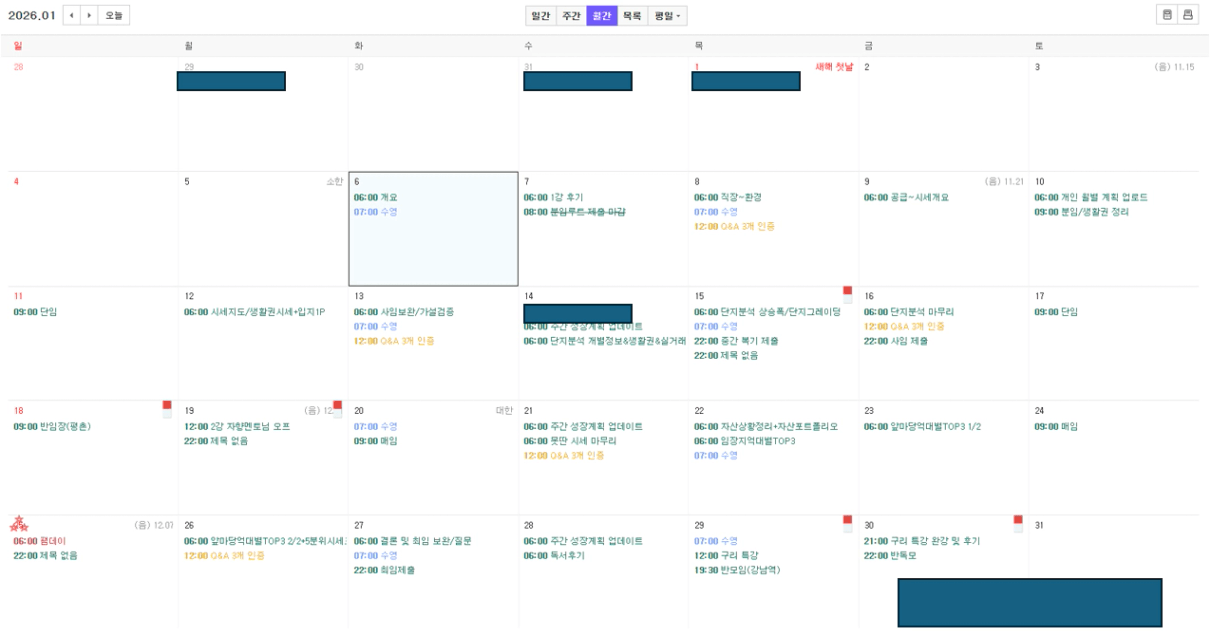Open the 19:30 반모임(강남역) event
This screenshot has height=636, width=1211.
pos(737,570)
